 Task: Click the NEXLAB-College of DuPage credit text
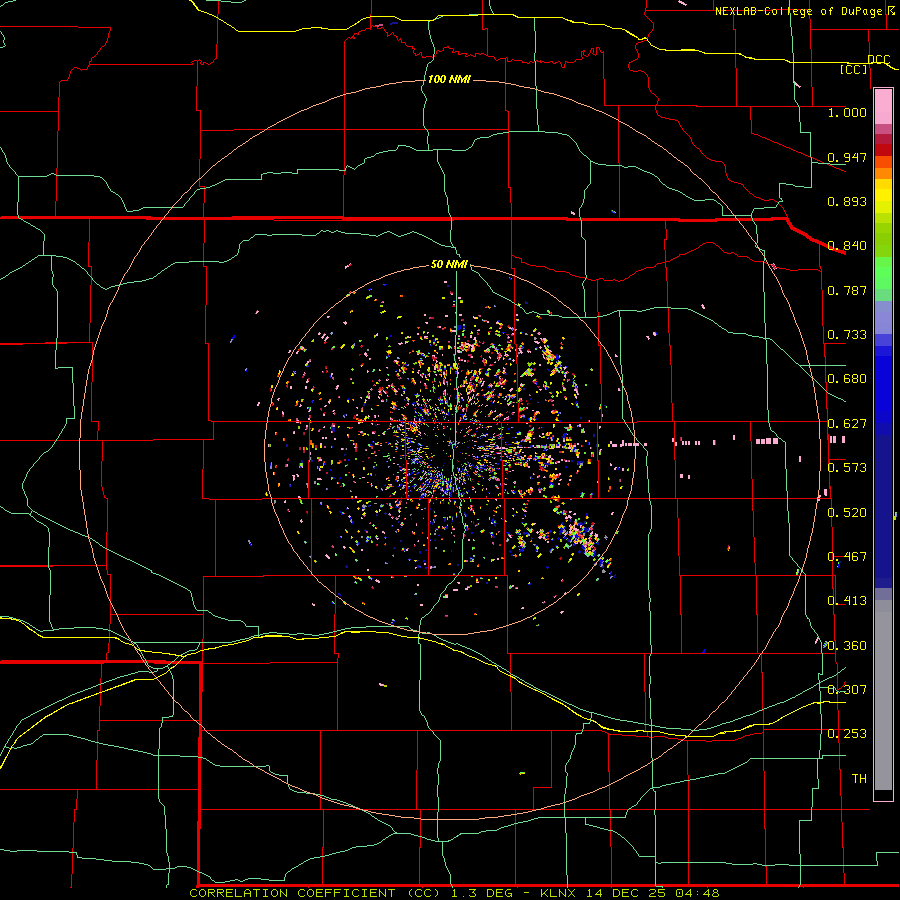[x=805, y=11]
